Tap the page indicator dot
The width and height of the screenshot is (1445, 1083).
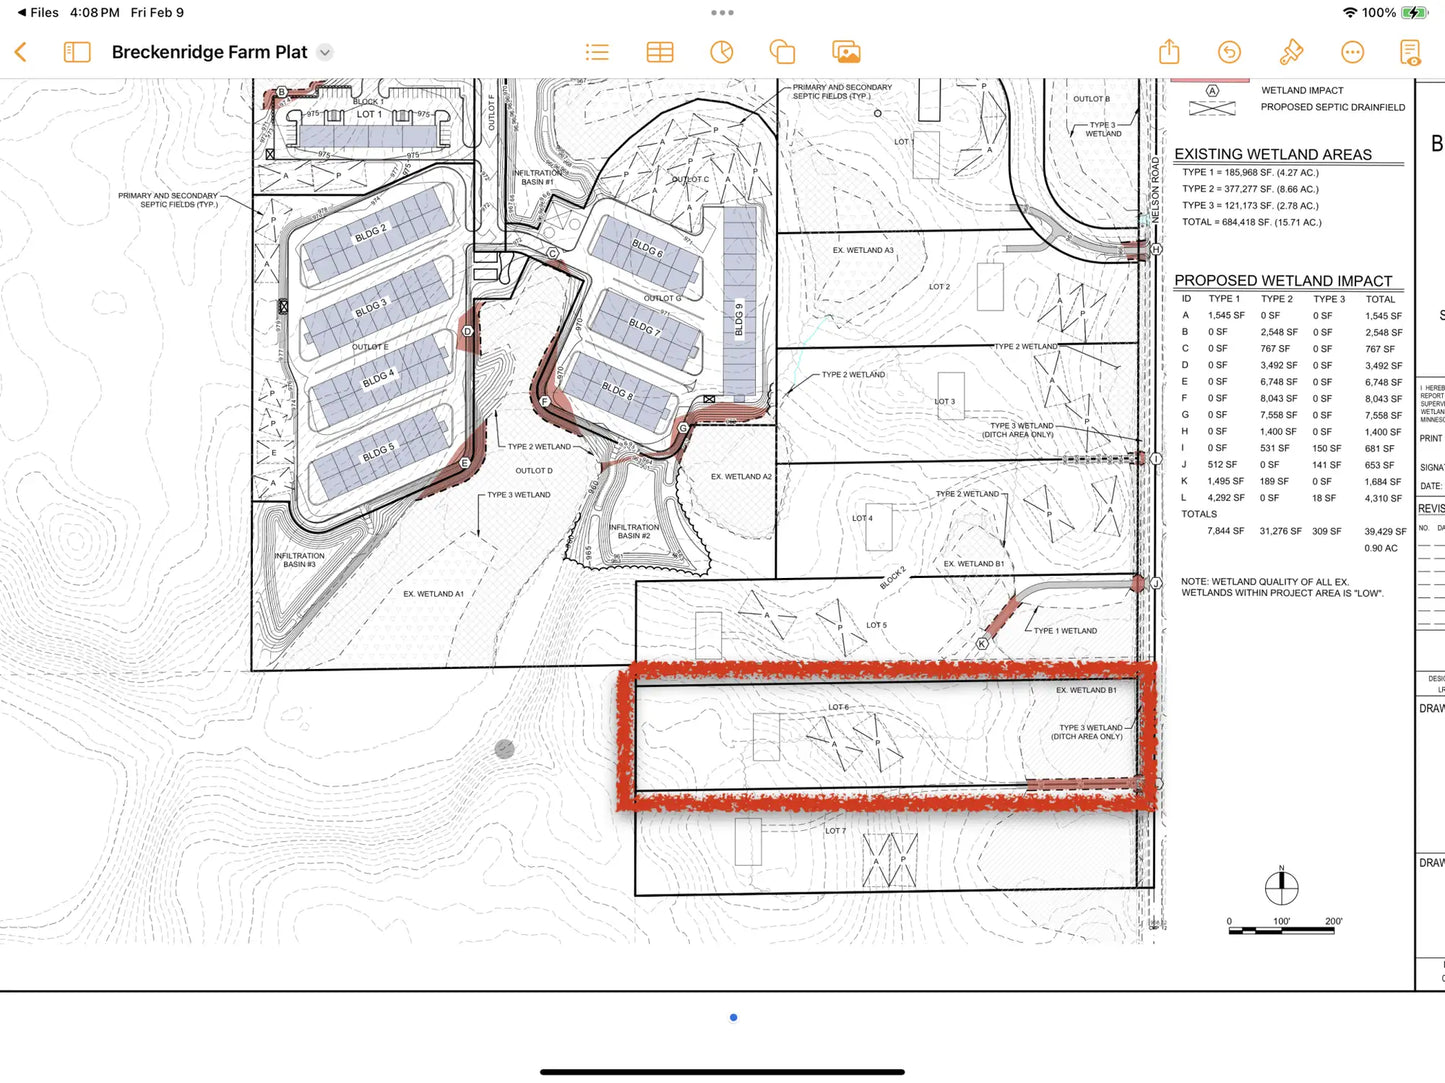pyautogui.click(x=733, y=1017)
